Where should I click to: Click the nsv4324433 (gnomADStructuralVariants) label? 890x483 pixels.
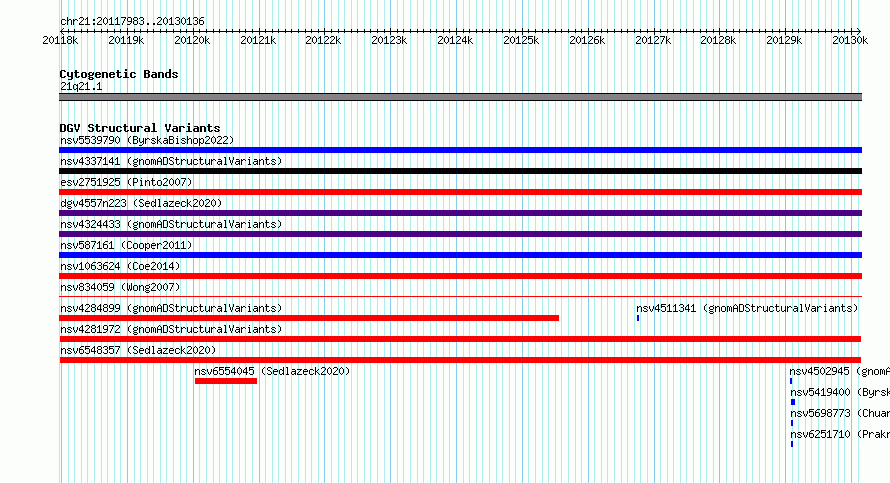(x=171, y=224)
